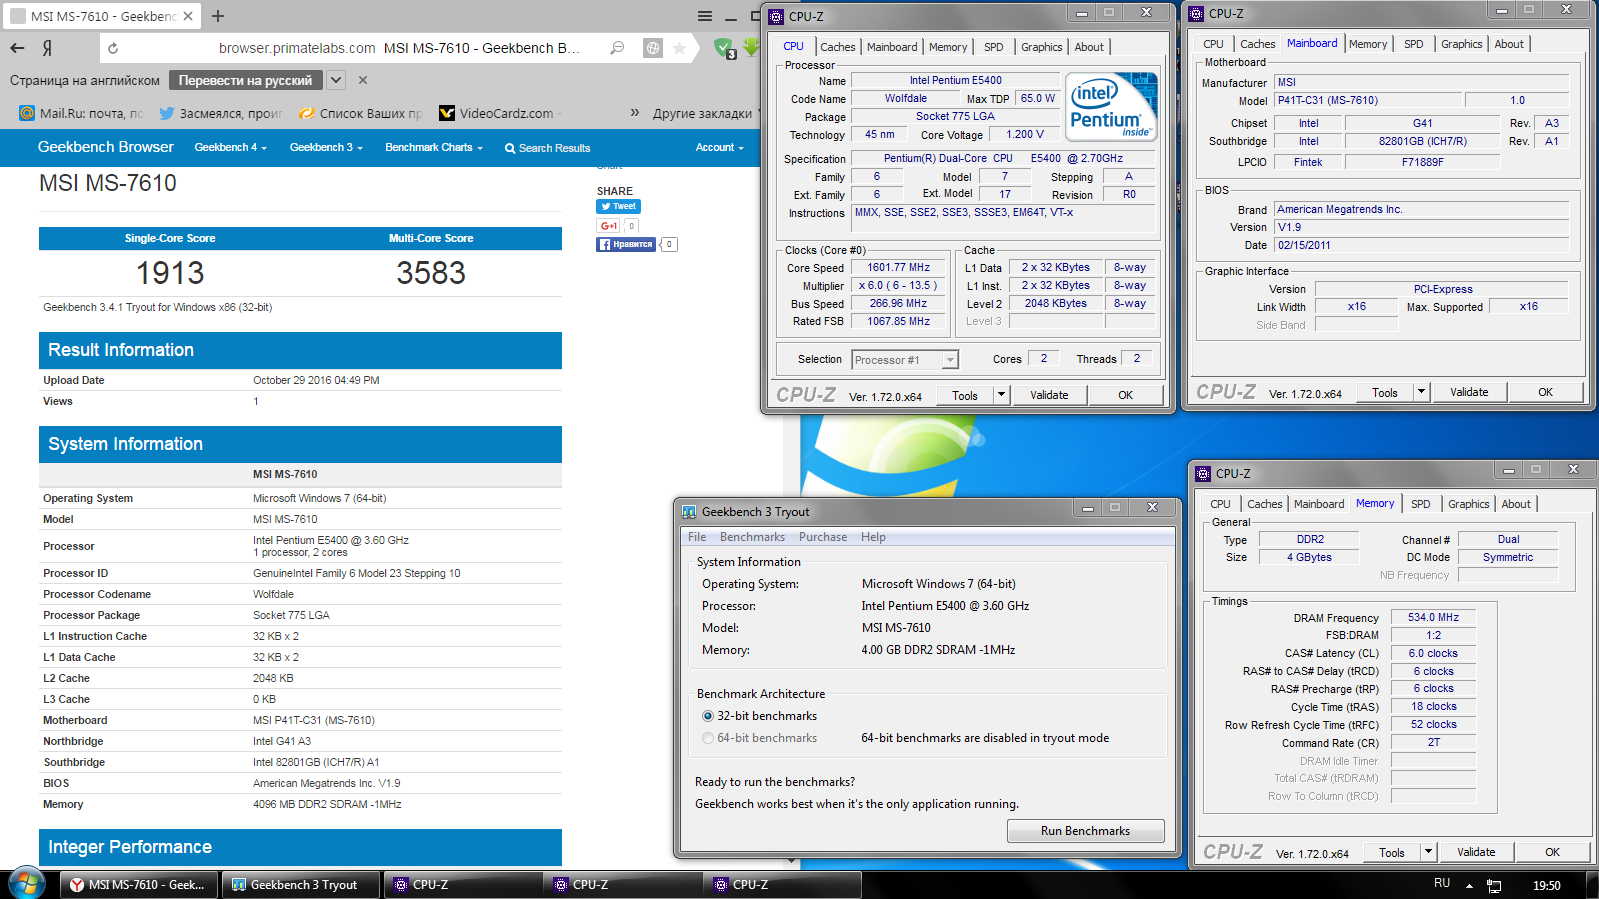Open the green shield protection extension

click(x=724, y=48)
